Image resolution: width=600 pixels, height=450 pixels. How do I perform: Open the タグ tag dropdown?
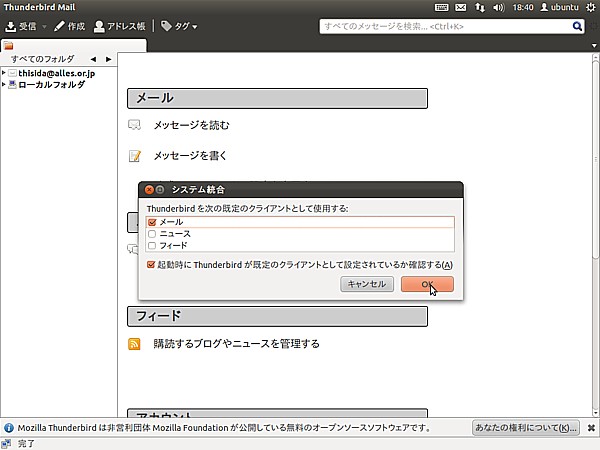[179, 26]
